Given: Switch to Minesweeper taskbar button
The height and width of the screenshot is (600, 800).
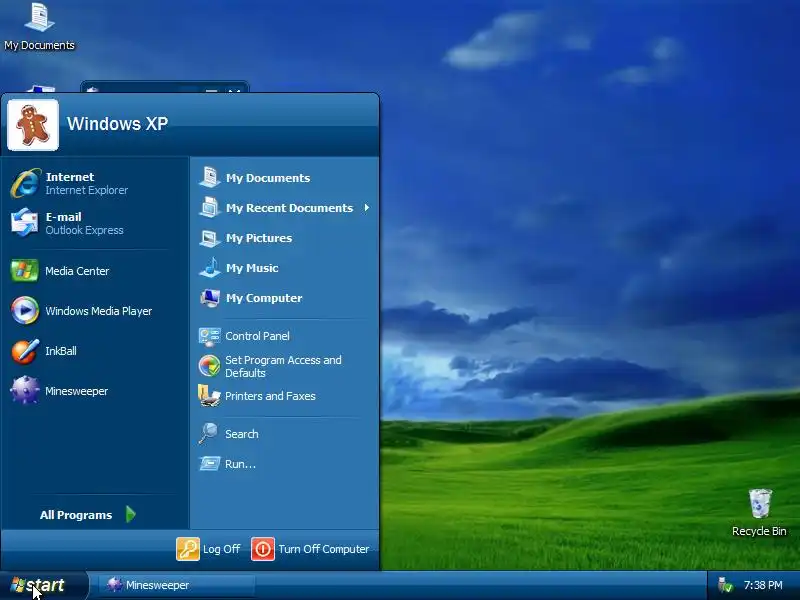Looking at the screenshot, I should coord(177,585).
